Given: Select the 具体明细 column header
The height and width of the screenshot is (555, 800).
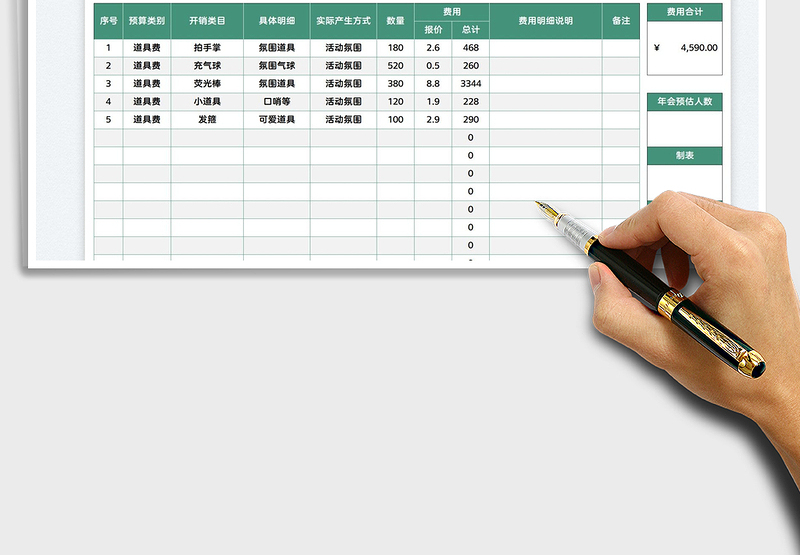Looking at the screenshot, I should click(277, 21).
